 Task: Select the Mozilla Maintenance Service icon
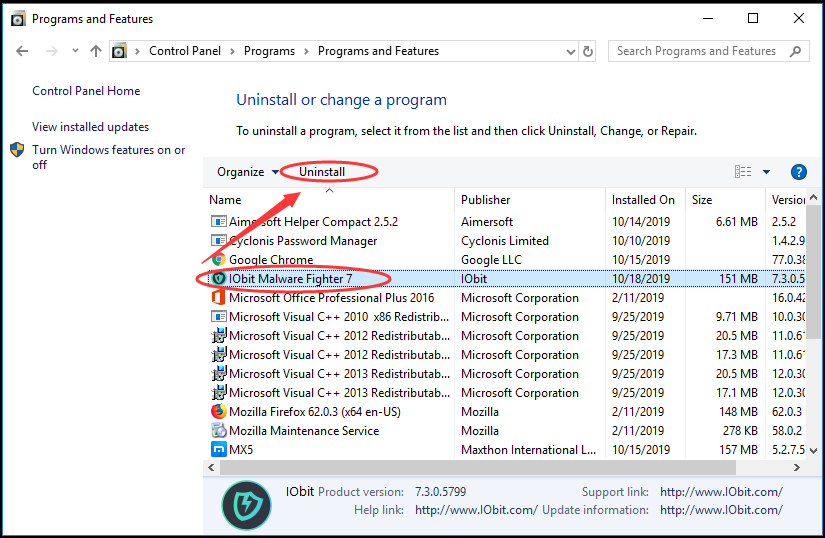pyautogui.click(x=218, y=430)
